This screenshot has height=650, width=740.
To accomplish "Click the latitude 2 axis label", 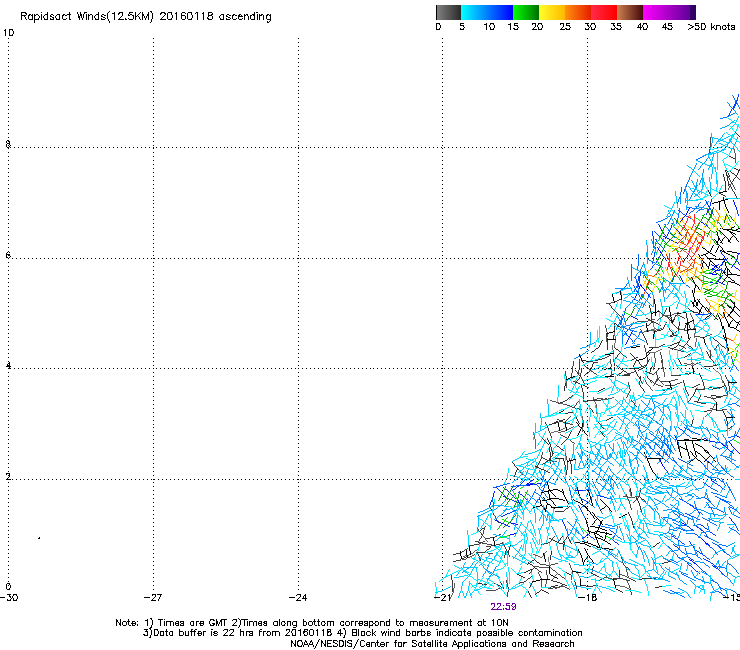I will tap(8, 477).
